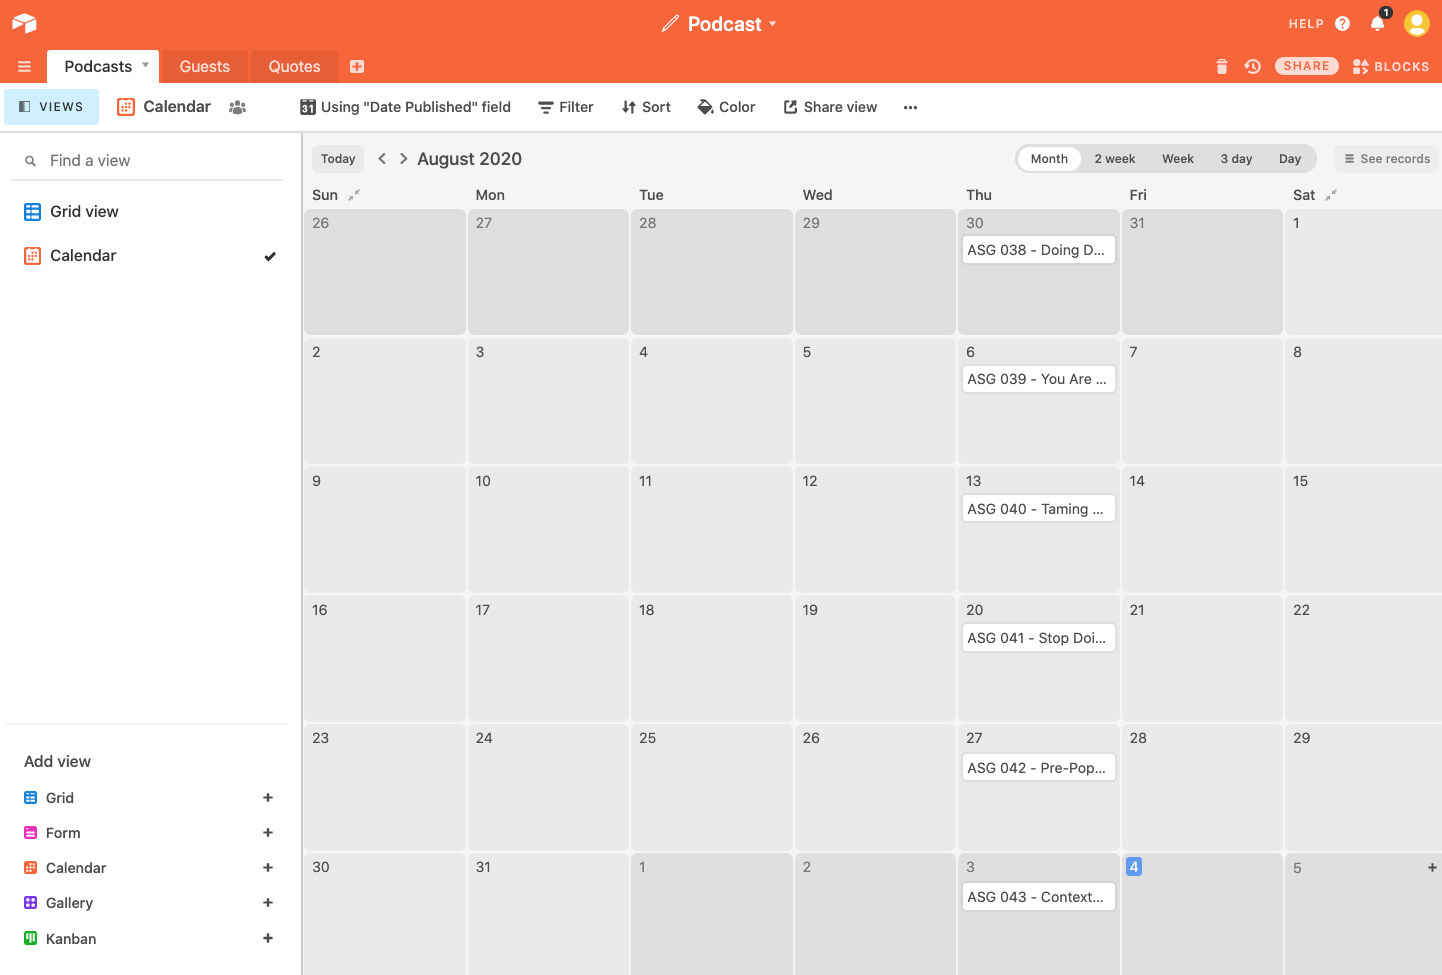Screen dimensions: 1442x975
Task: Open the ASG 040 - Taming record
Action: [1038, 508]
